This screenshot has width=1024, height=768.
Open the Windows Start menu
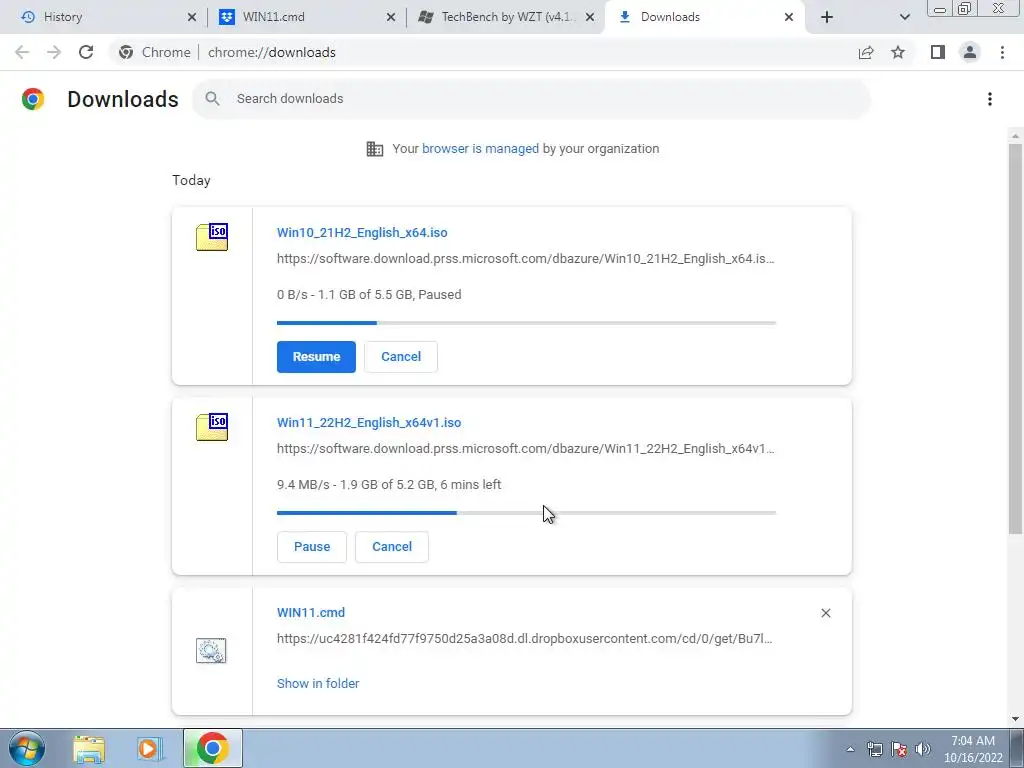point(27,748)
